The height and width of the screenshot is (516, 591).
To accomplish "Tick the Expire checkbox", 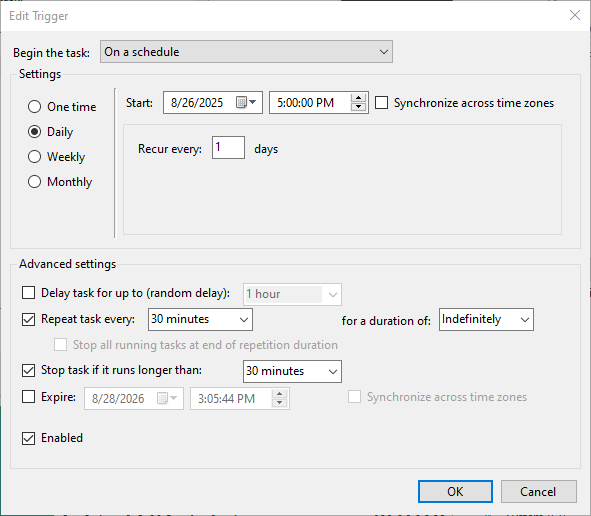I will (x=29, y=397).
